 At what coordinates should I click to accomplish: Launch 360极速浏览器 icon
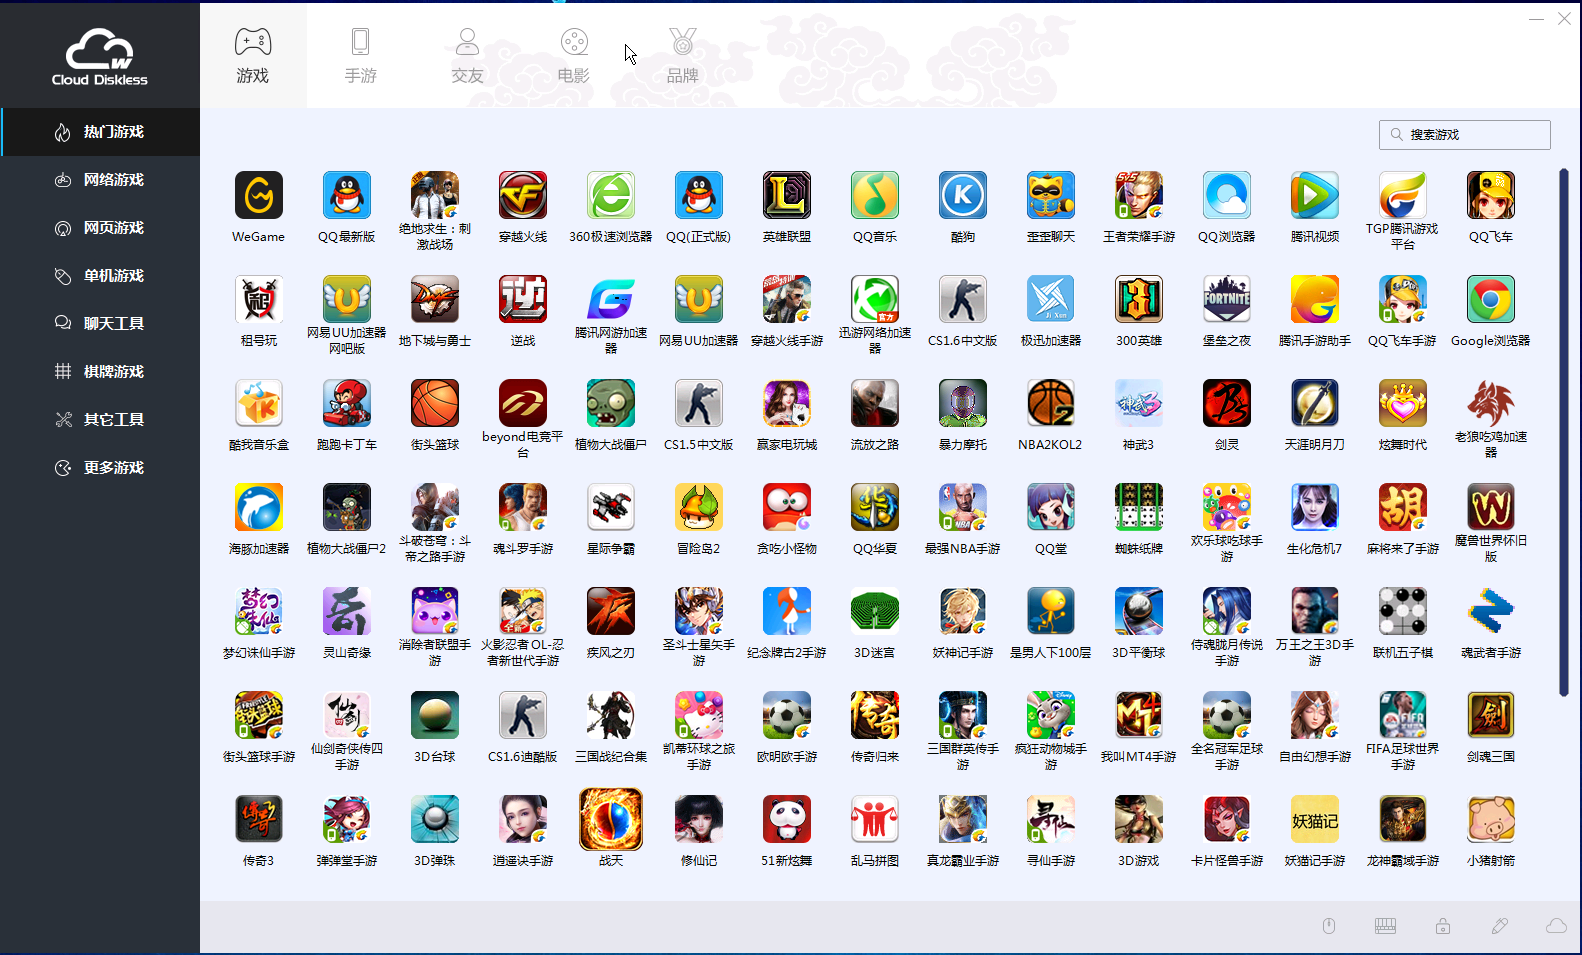click(x=611, y=195)
